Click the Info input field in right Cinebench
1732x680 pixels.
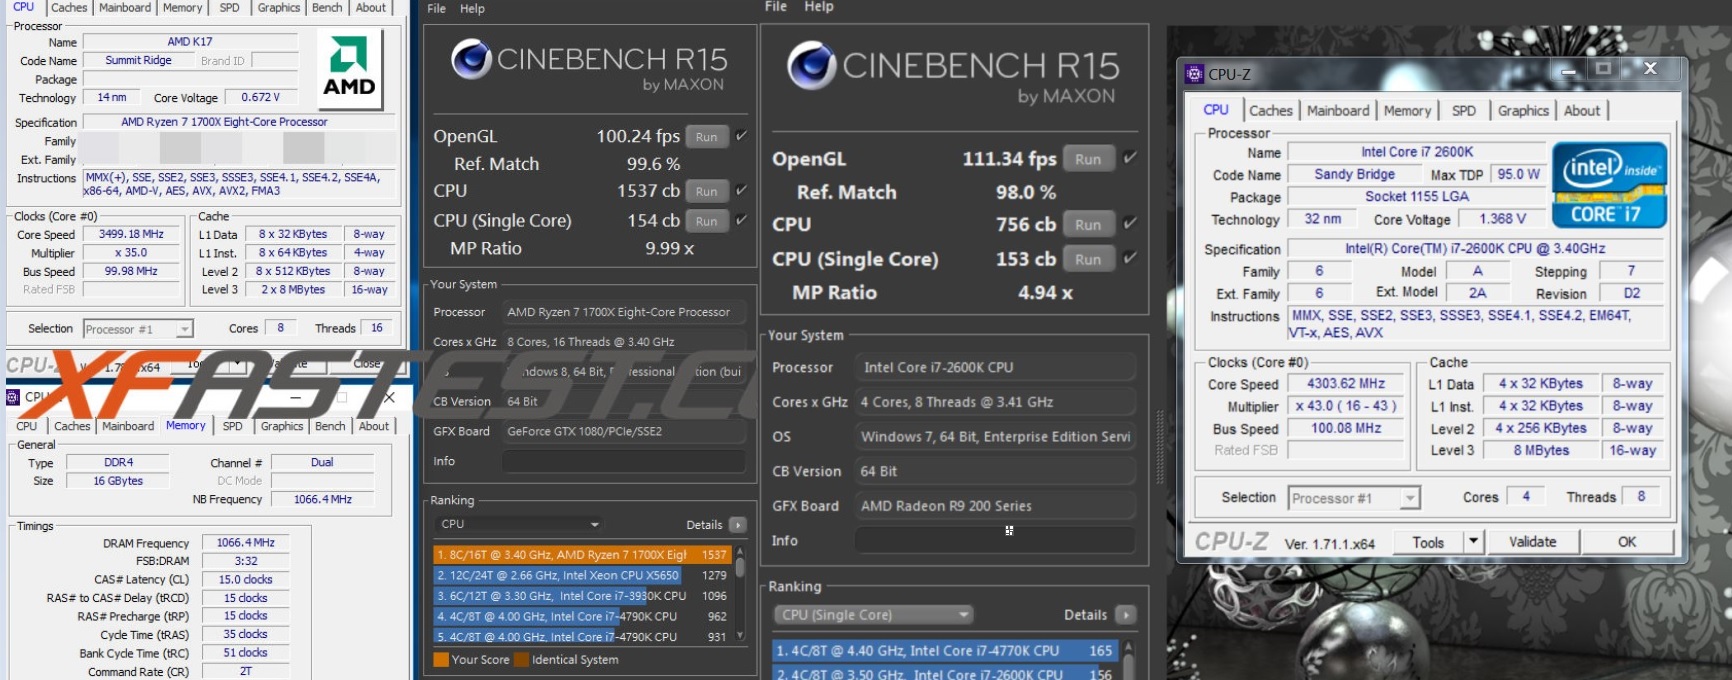(x=995, y=540)
